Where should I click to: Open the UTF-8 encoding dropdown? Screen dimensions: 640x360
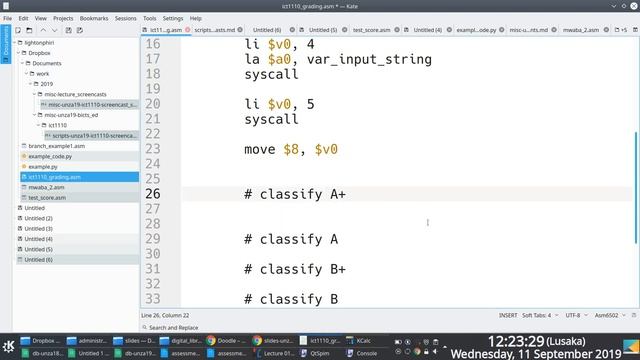click(x=576, y=315)
